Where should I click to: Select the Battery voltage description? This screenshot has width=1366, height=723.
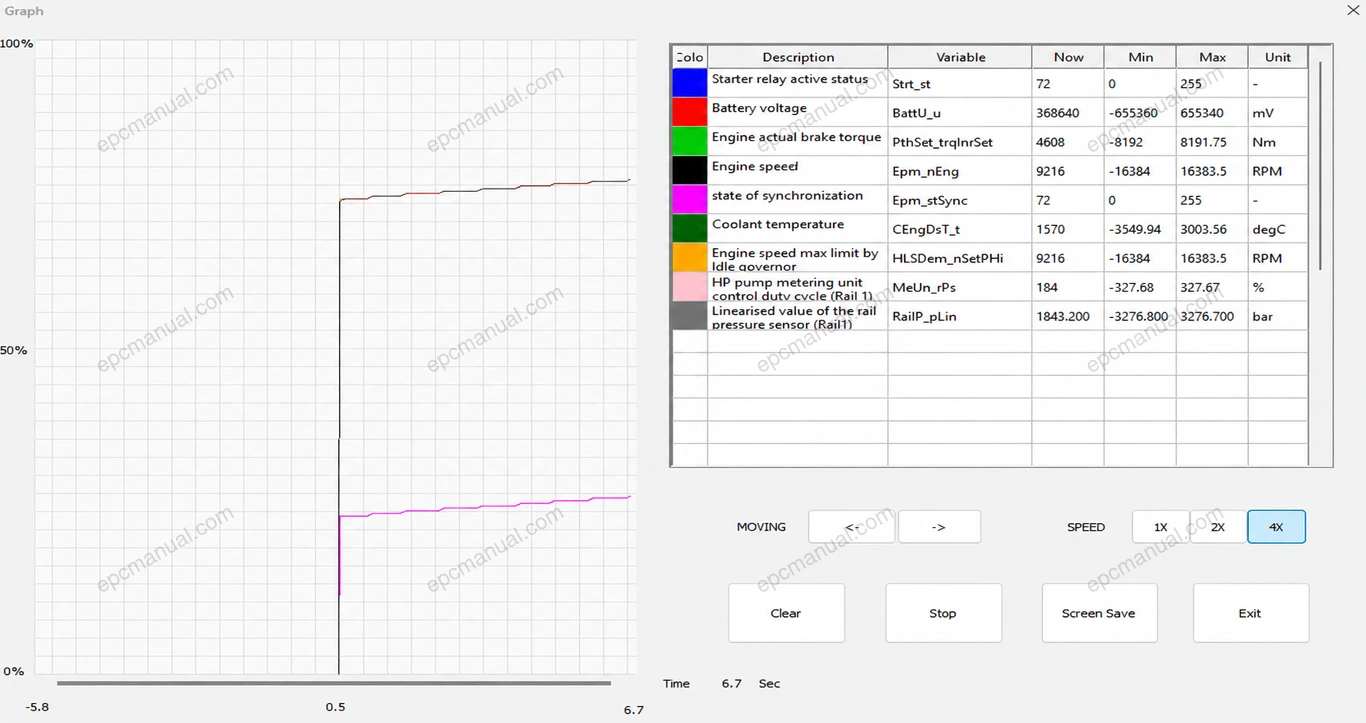coord(798,112)
